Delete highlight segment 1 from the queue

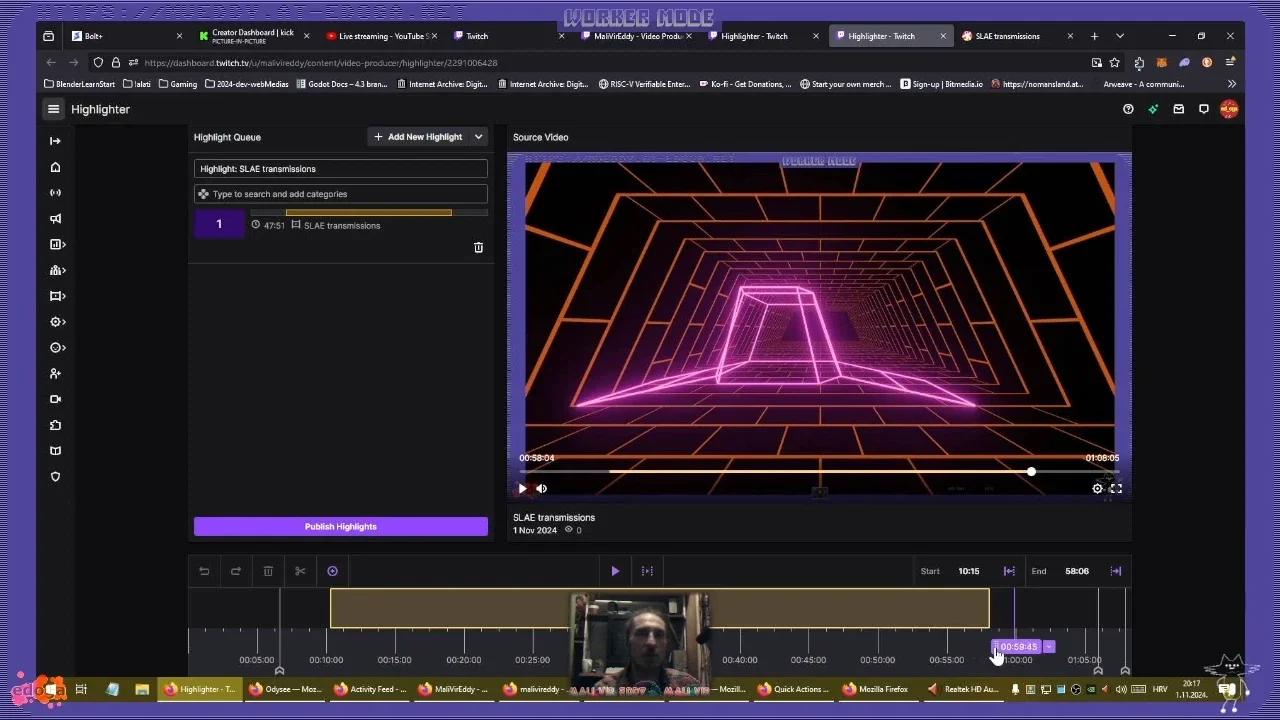tap(478, 247)
